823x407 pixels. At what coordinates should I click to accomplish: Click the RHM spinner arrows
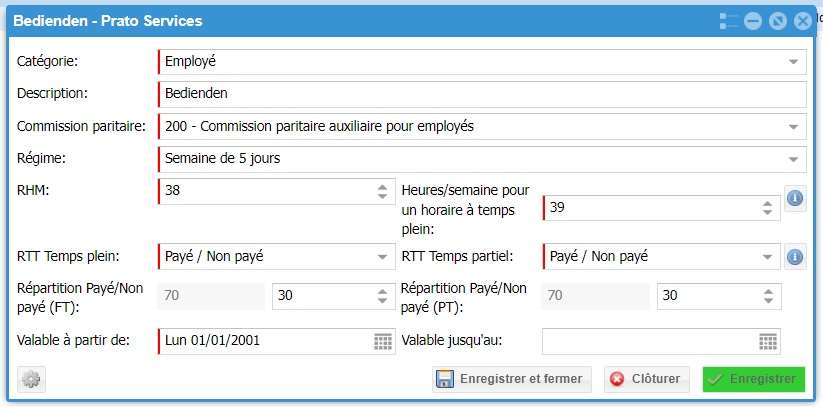pos(383,191)
